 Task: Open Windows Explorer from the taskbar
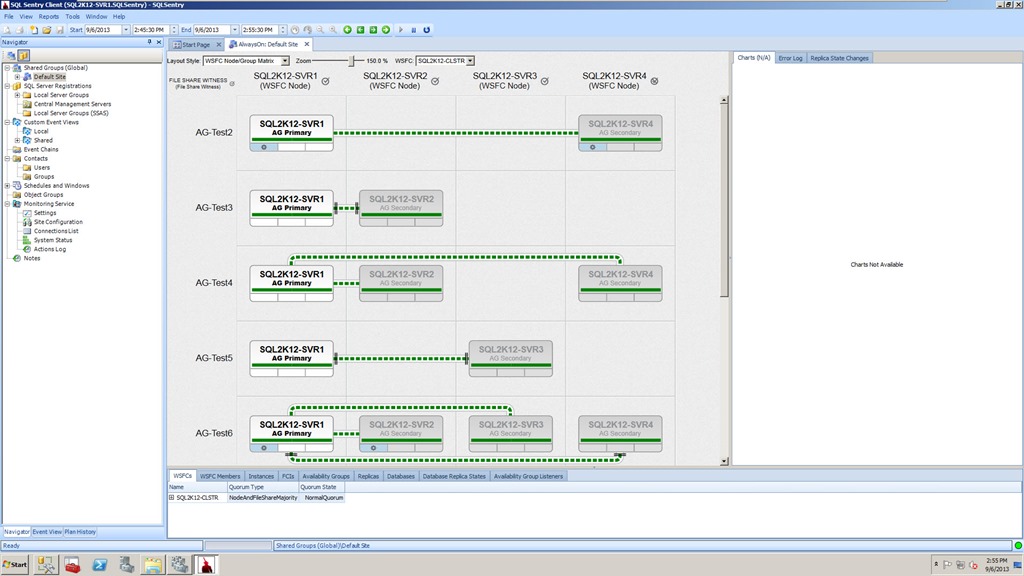[x=153, y=565]
